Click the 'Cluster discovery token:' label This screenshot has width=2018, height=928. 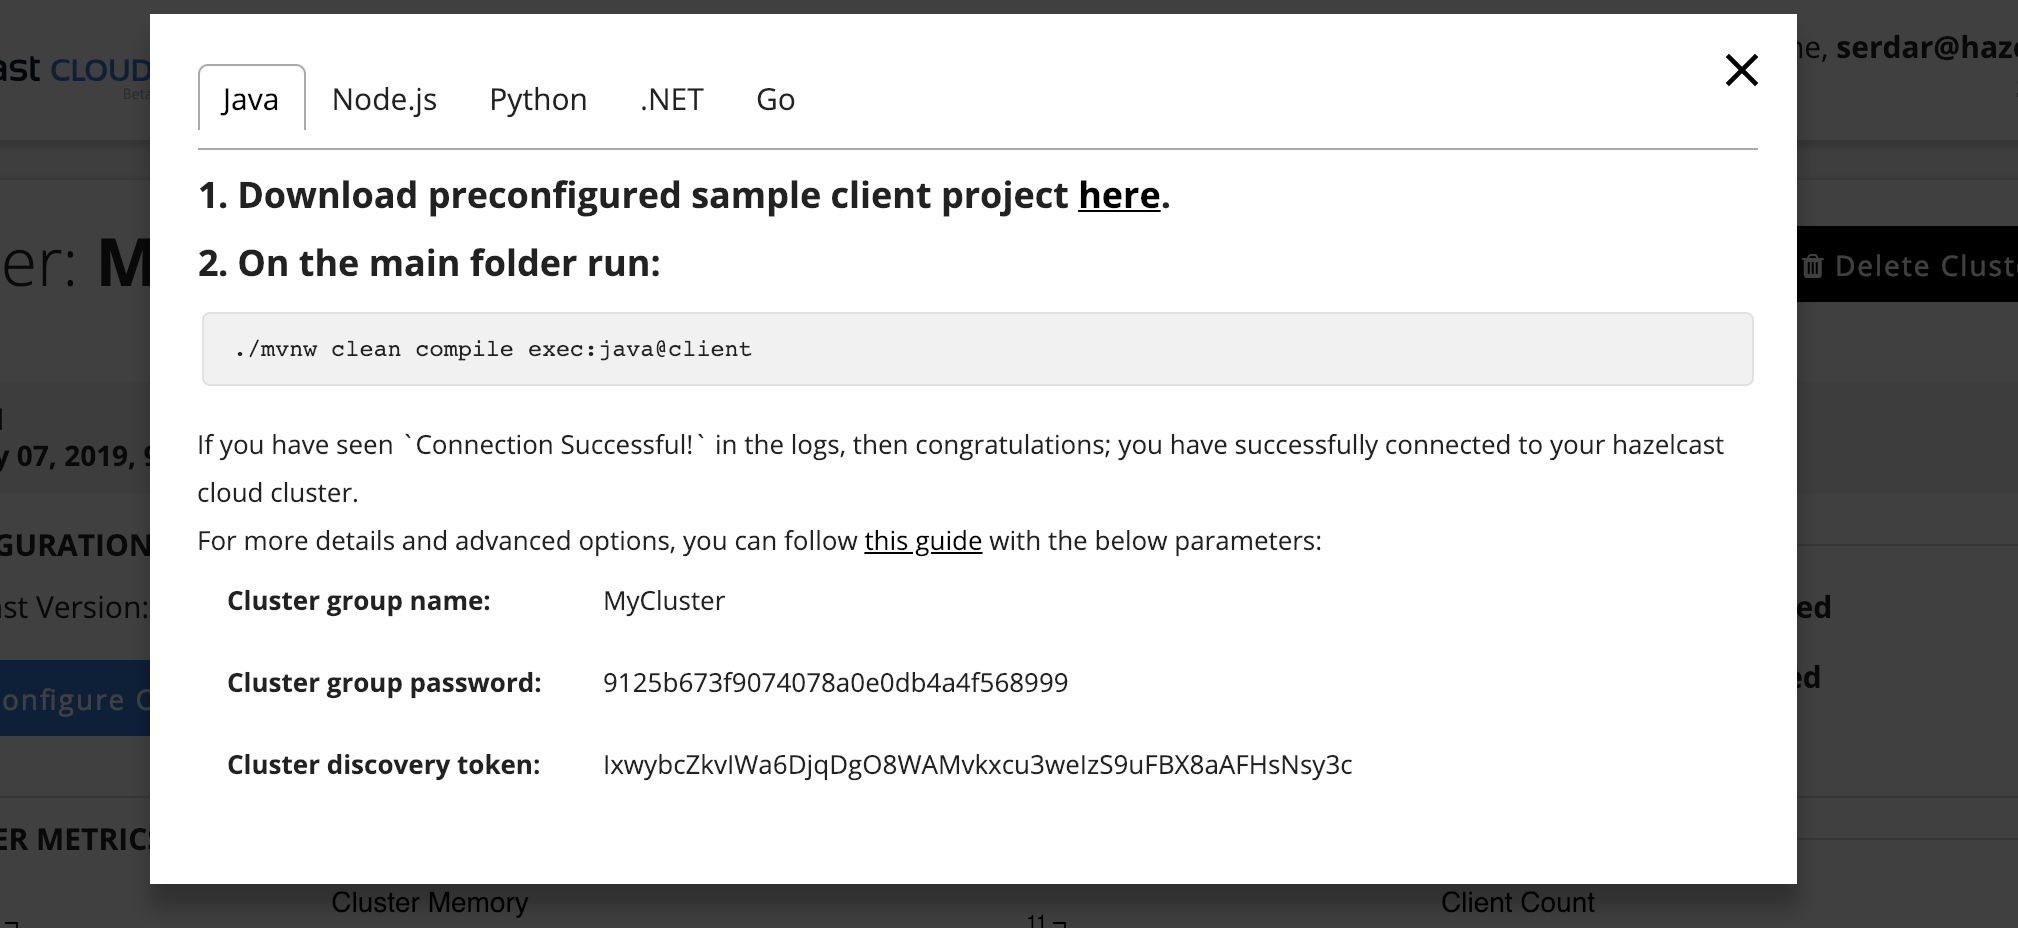[383, 765]
